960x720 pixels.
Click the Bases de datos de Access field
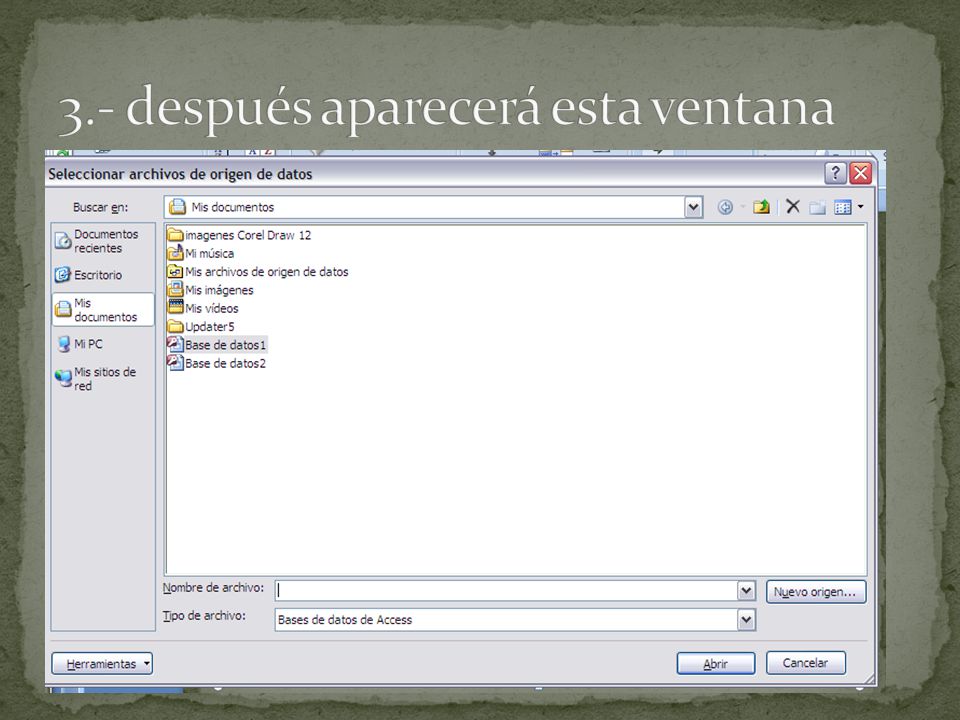point(506,620)
